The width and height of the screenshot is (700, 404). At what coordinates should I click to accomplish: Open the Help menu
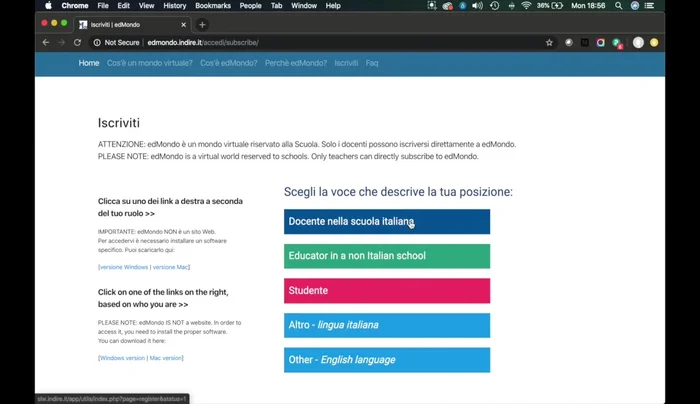(333, 6)
